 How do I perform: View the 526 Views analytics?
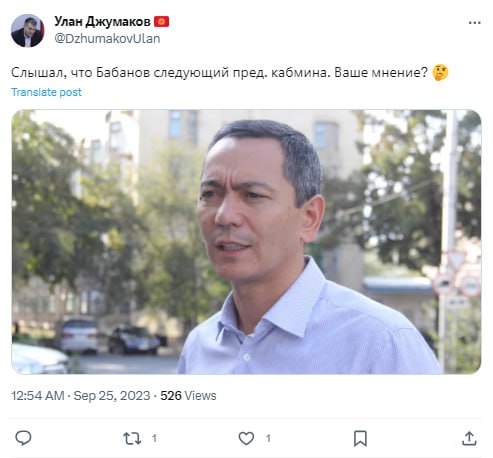[x=188, y=396]
